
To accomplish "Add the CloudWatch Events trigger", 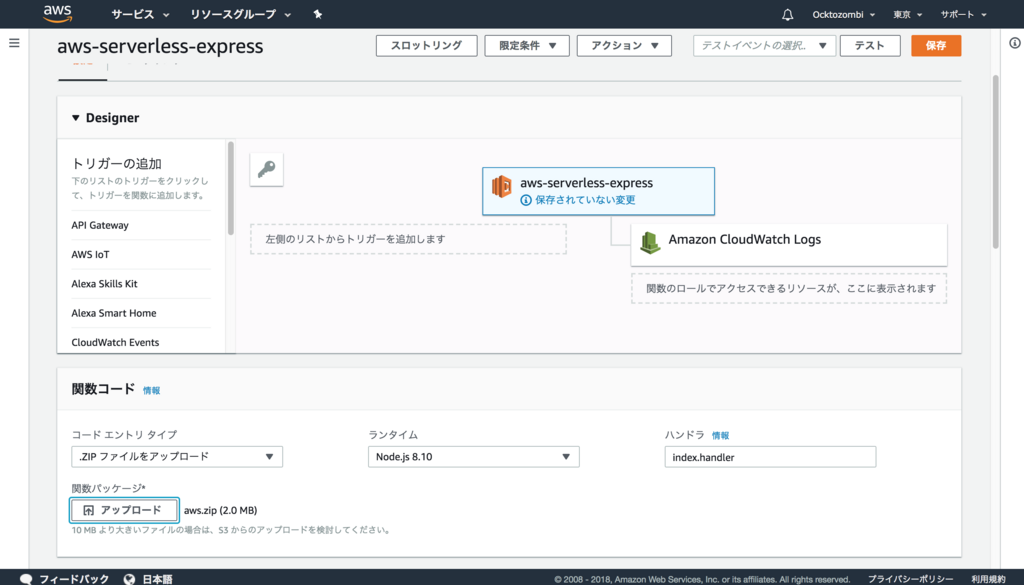I will tap(115, 343).
